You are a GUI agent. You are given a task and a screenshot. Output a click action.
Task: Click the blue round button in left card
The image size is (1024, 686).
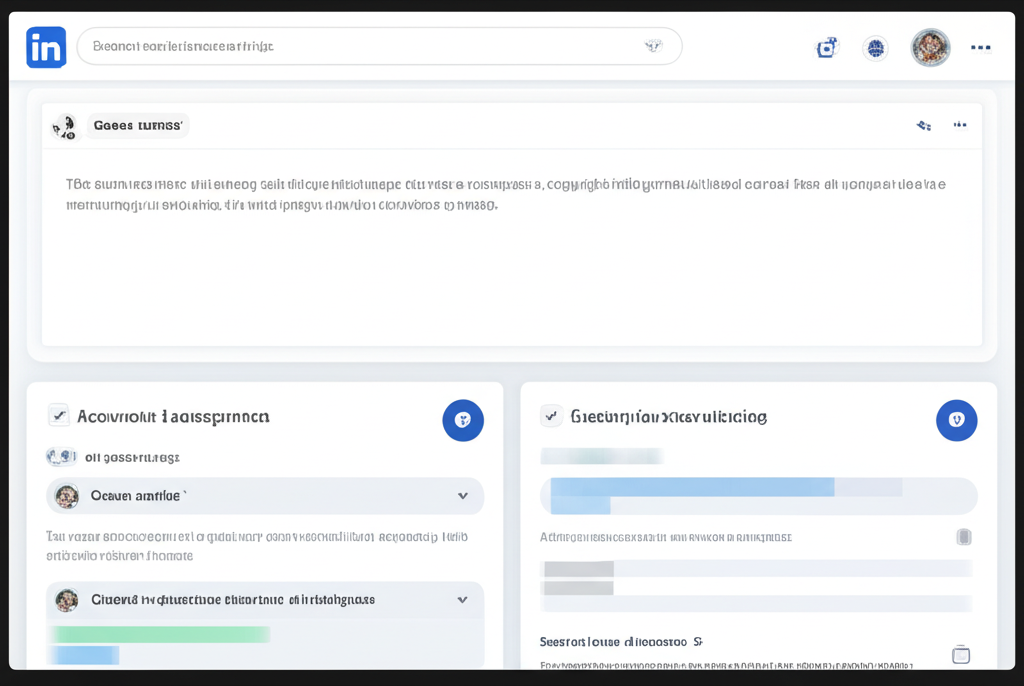pyautogui.click(x=463, y=420)
